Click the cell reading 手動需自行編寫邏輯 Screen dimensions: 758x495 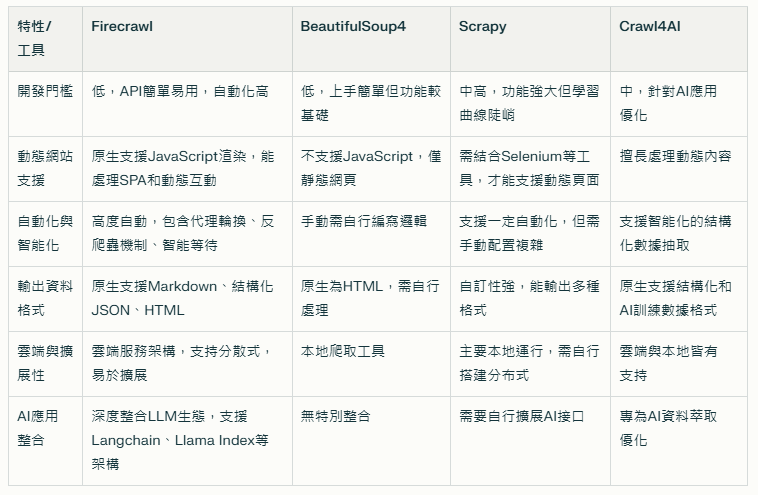coord(364,221)
